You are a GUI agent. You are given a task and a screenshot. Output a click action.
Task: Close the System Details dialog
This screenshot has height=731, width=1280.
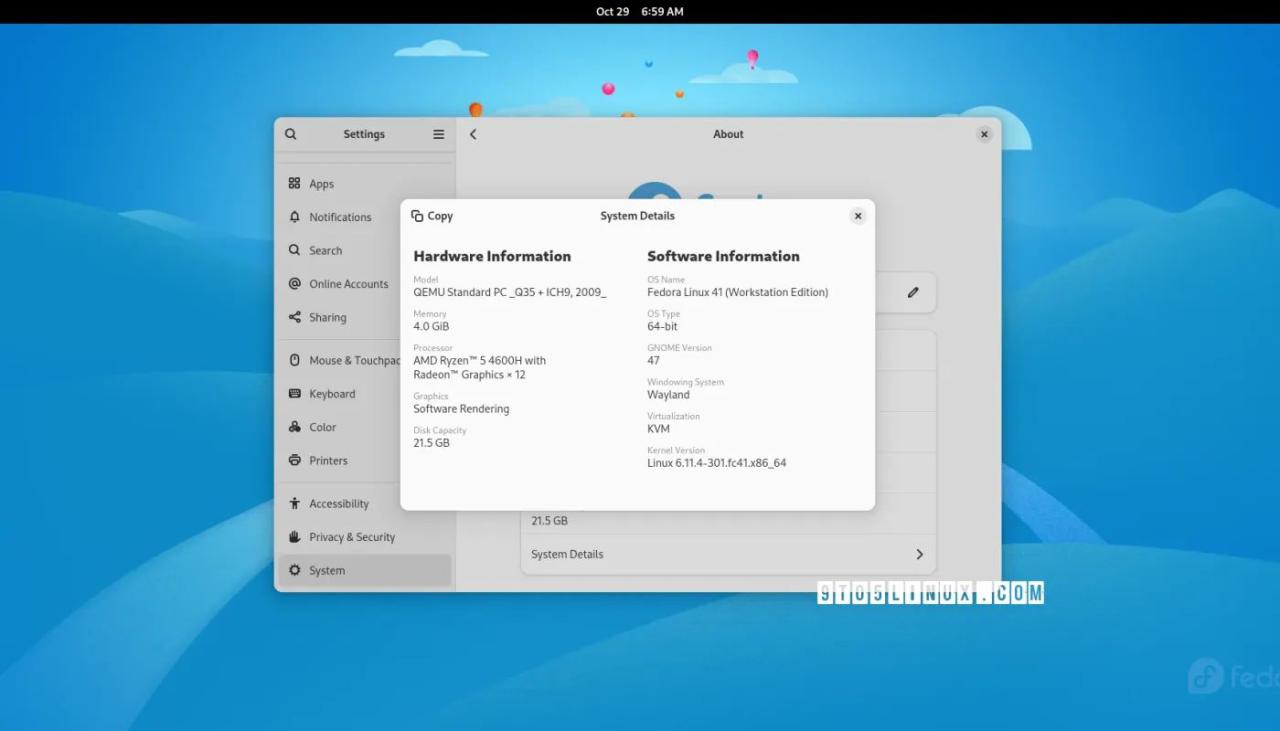pyautogui.click(x=857, y=216)
